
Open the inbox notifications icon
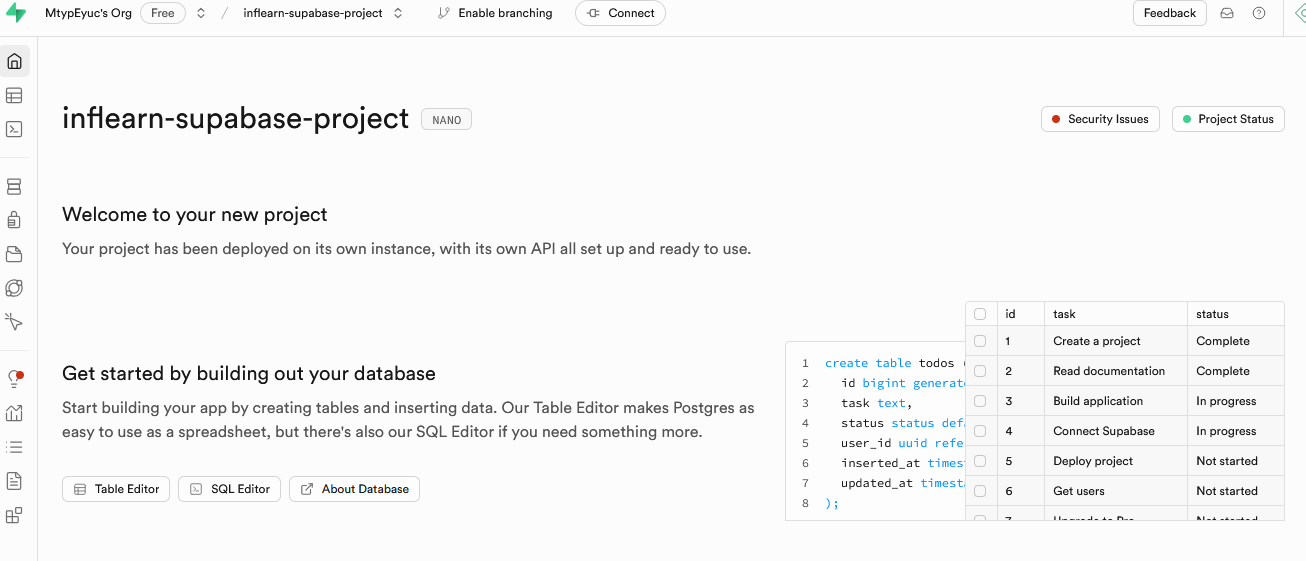coord(1227,13)
